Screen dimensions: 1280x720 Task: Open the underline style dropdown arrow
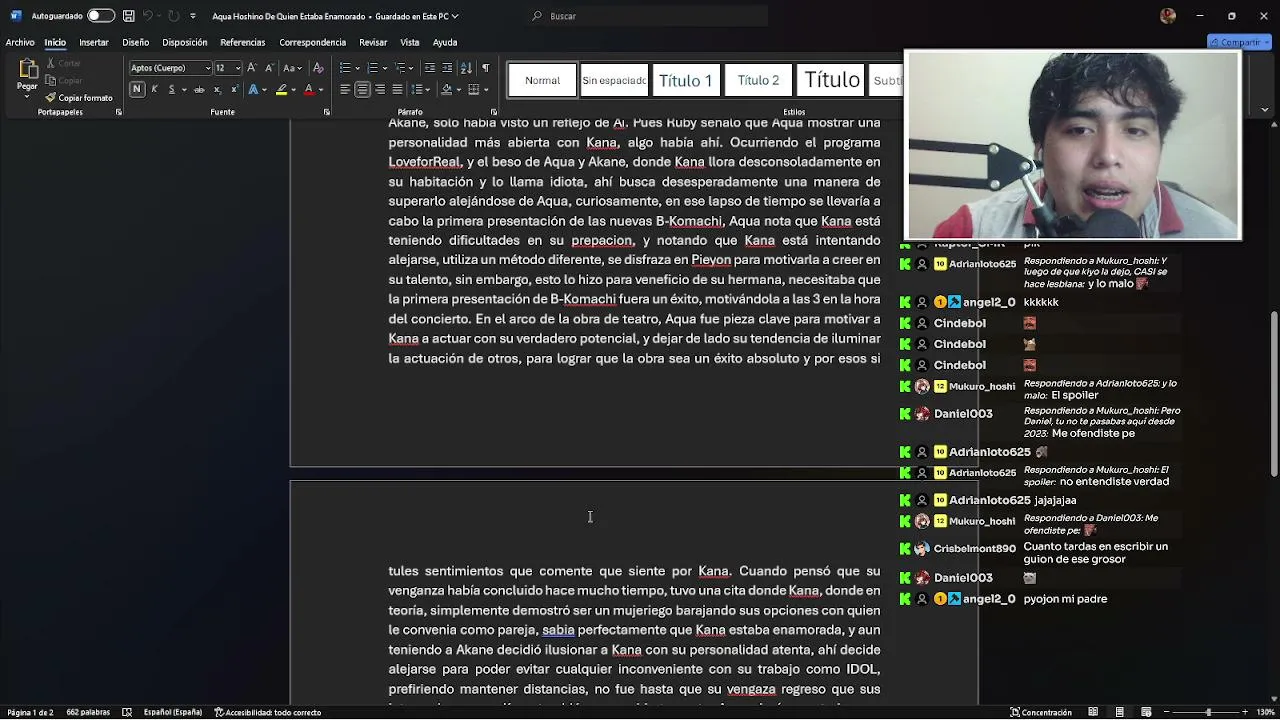tap(182, 90)
